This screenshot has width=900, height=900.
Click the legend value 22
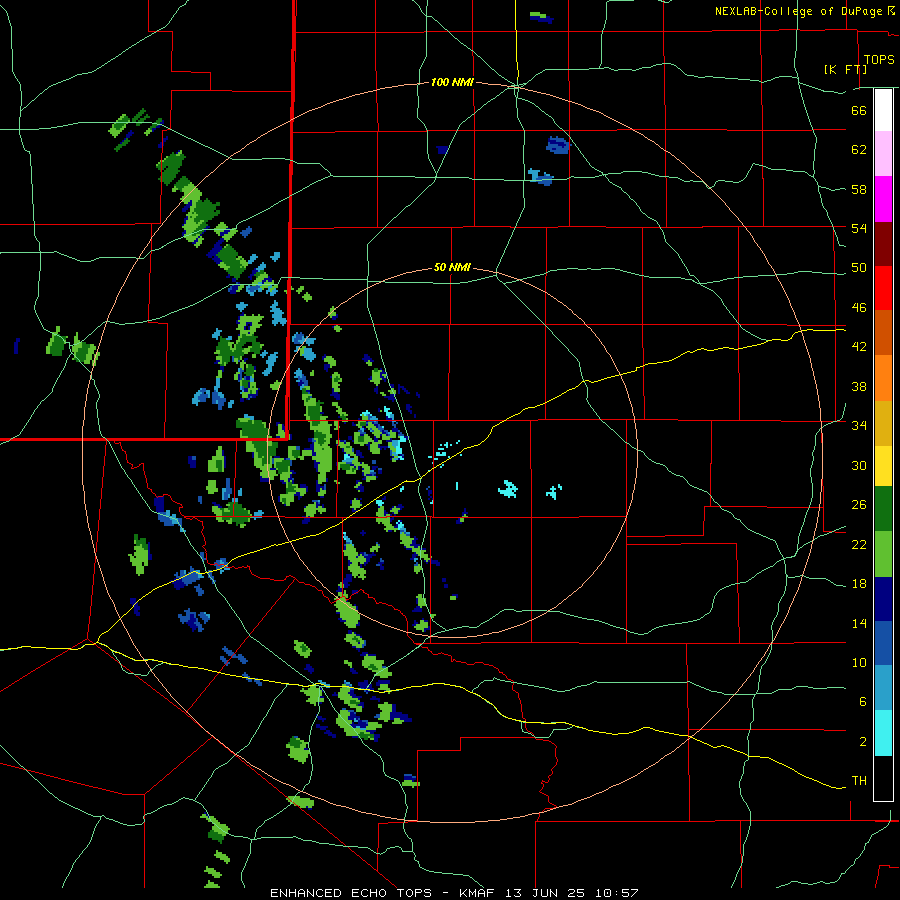859,545
